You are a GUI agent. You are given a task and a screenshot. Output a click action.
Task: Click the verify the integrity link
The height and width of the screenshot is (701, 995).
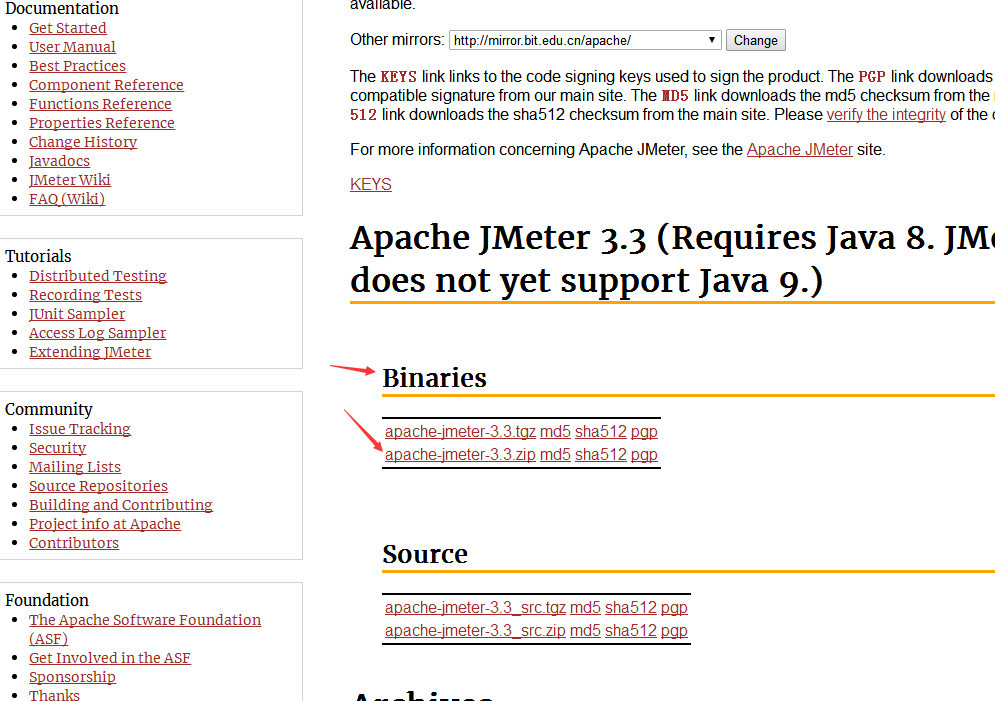tap(886, 114)
